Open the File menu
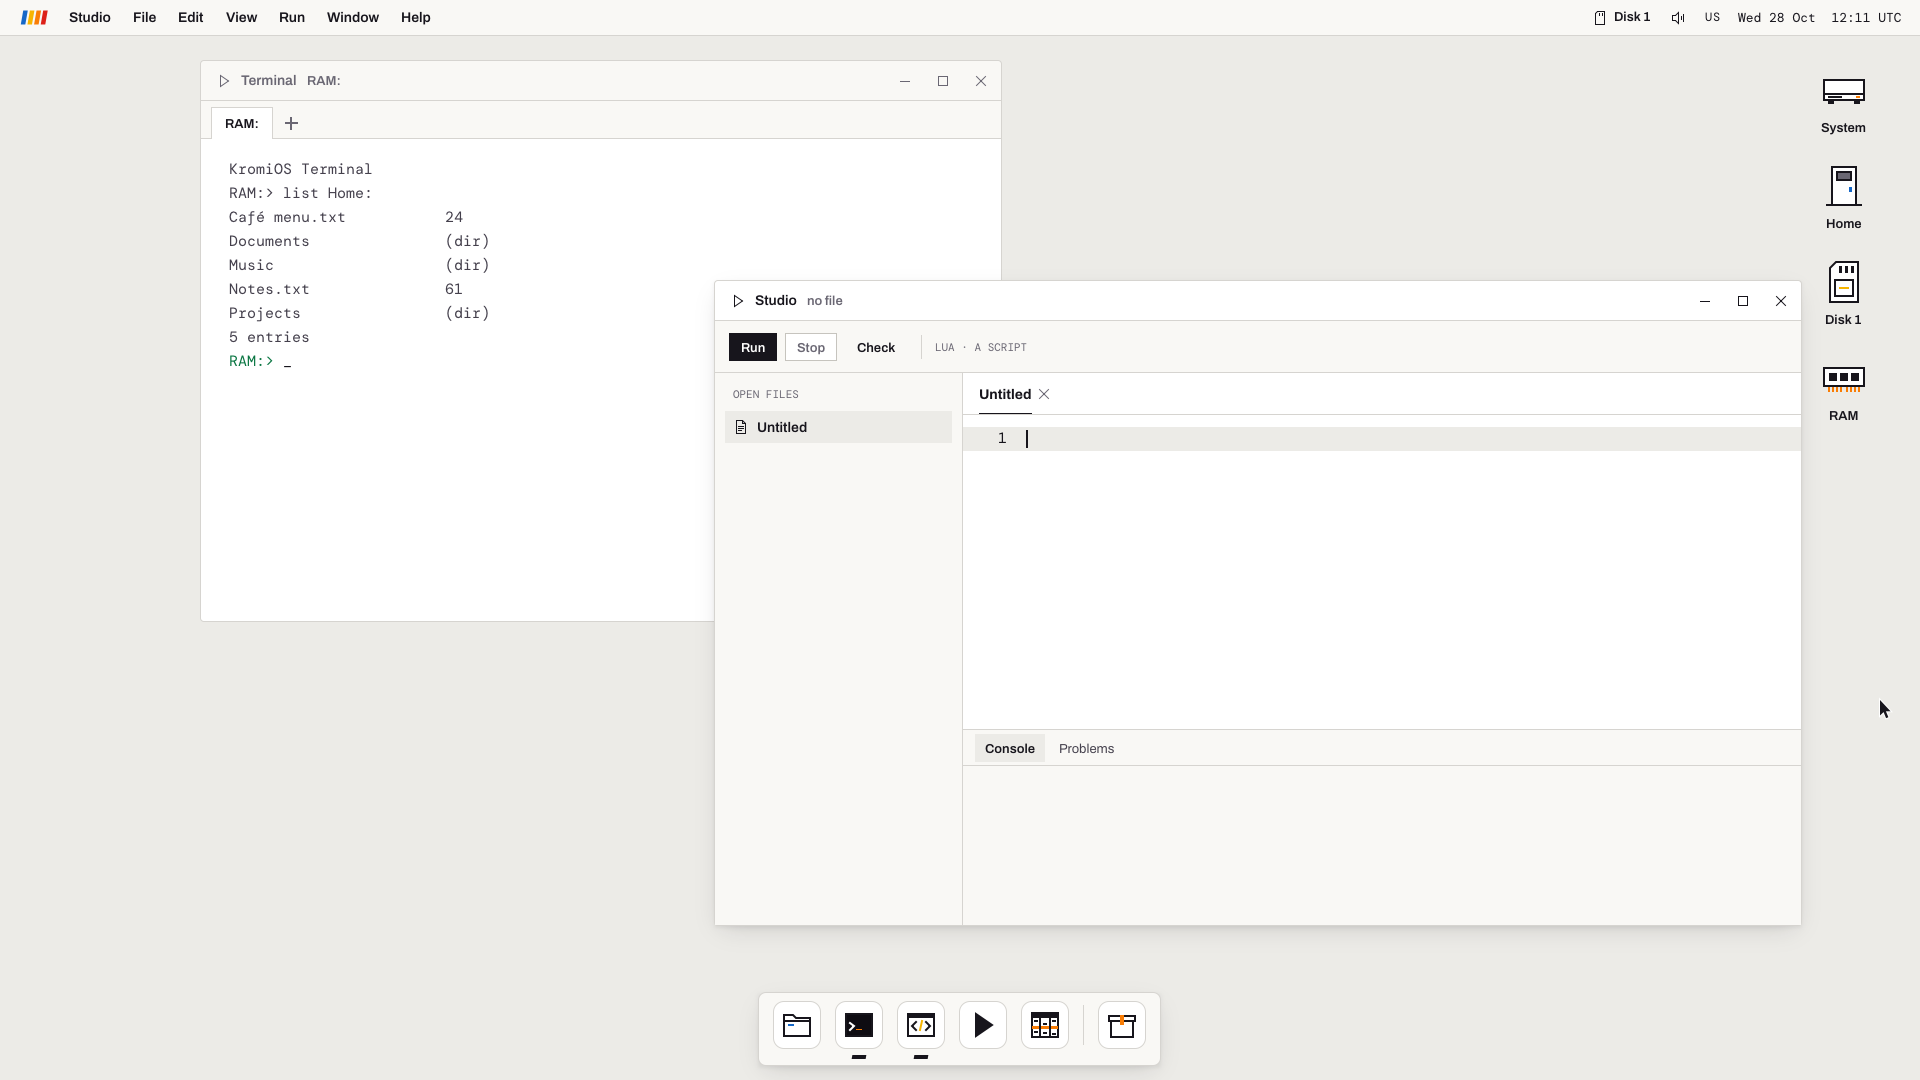The height and width of the screenshot is (1080, 1920). (145, 17)
